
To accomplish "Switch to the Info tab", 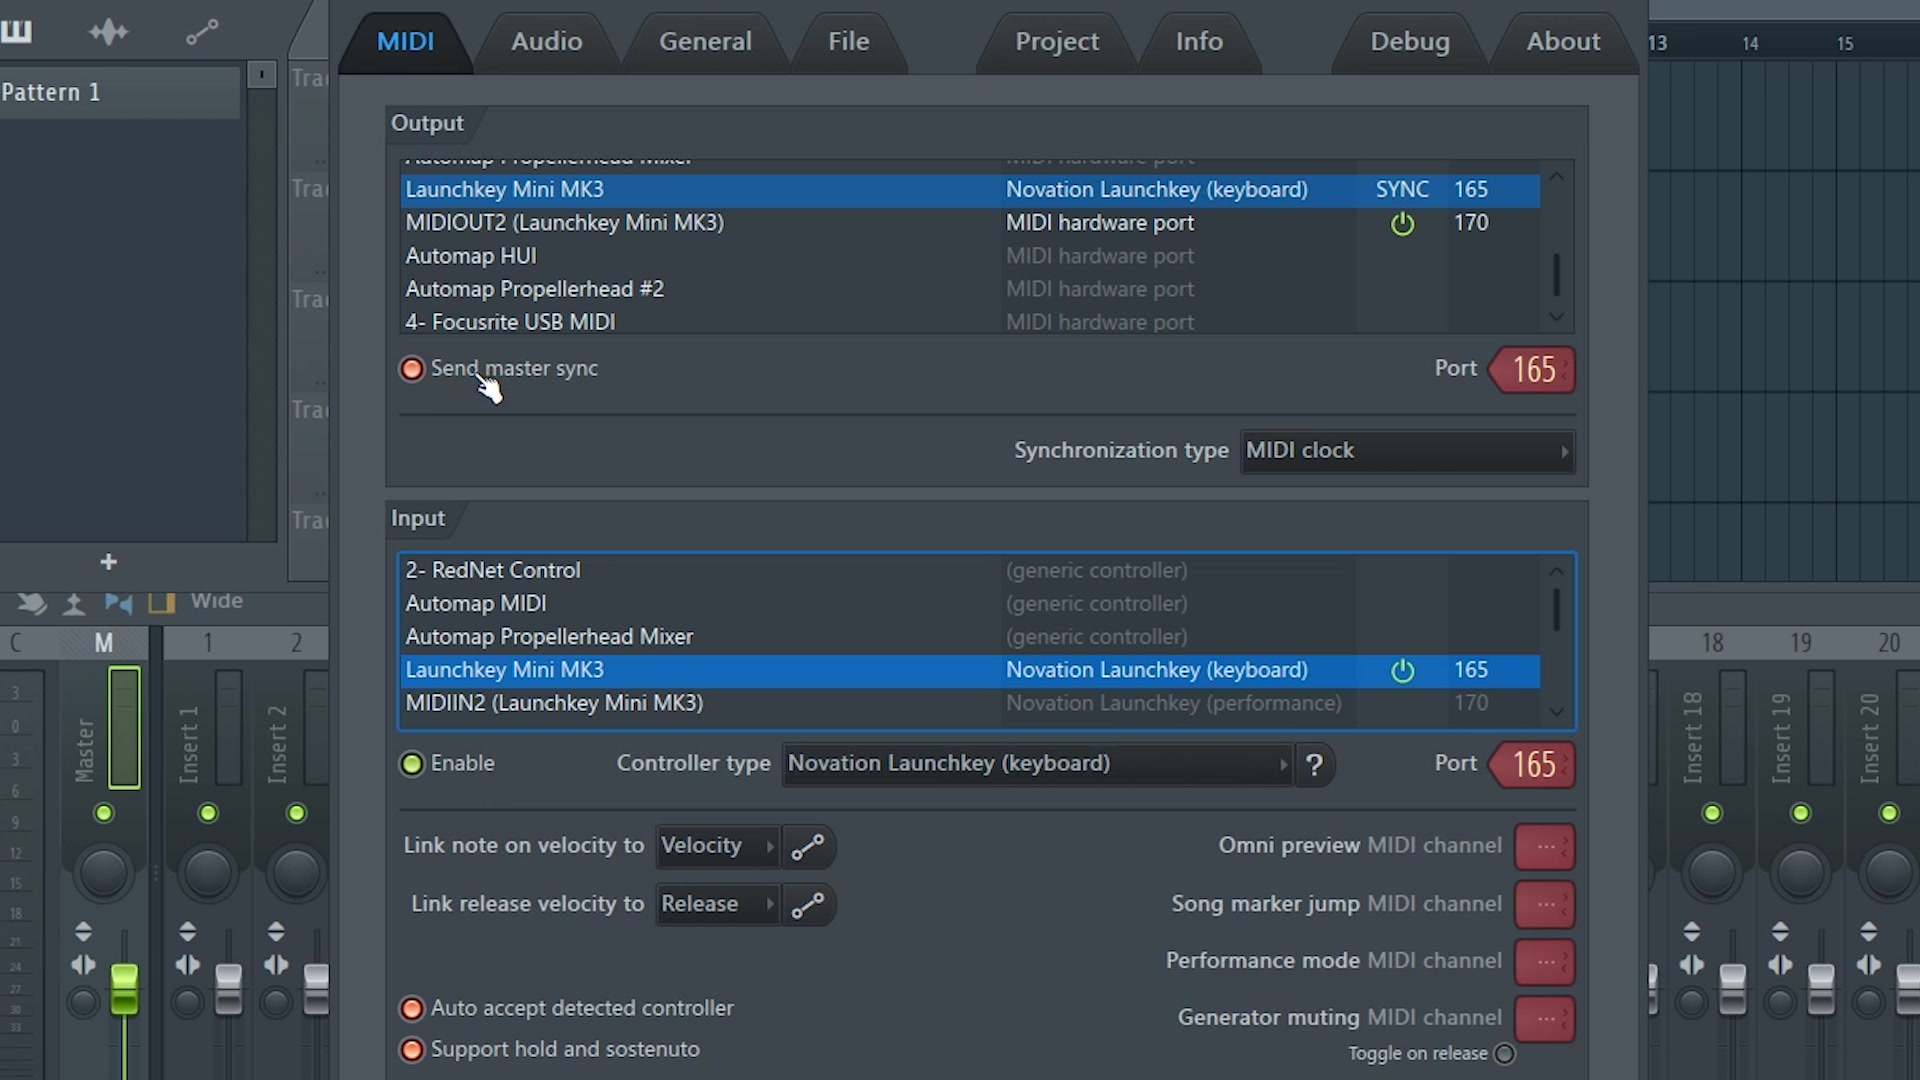I will point(1199,41).
